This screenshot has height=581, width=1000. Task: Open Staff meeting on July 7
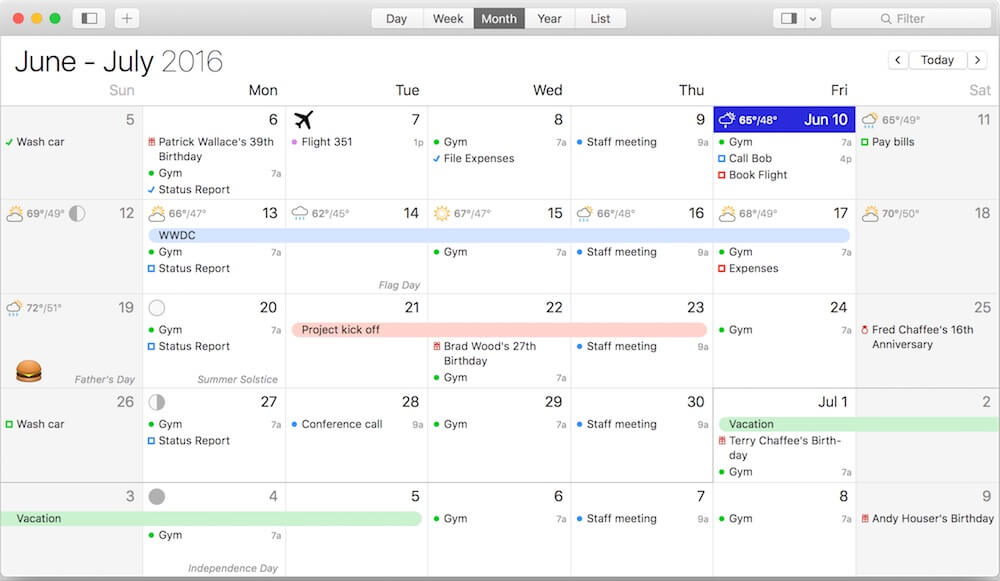pos(642,518)
